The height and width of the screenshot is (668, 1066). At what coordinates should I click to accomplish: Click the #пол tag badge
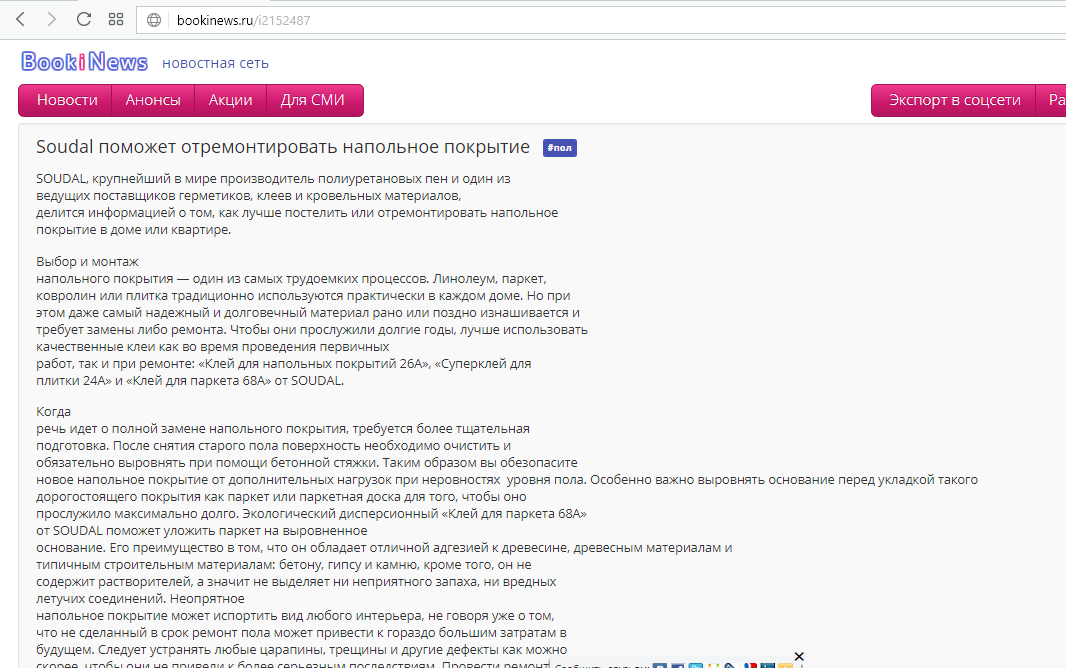[560, 147]
